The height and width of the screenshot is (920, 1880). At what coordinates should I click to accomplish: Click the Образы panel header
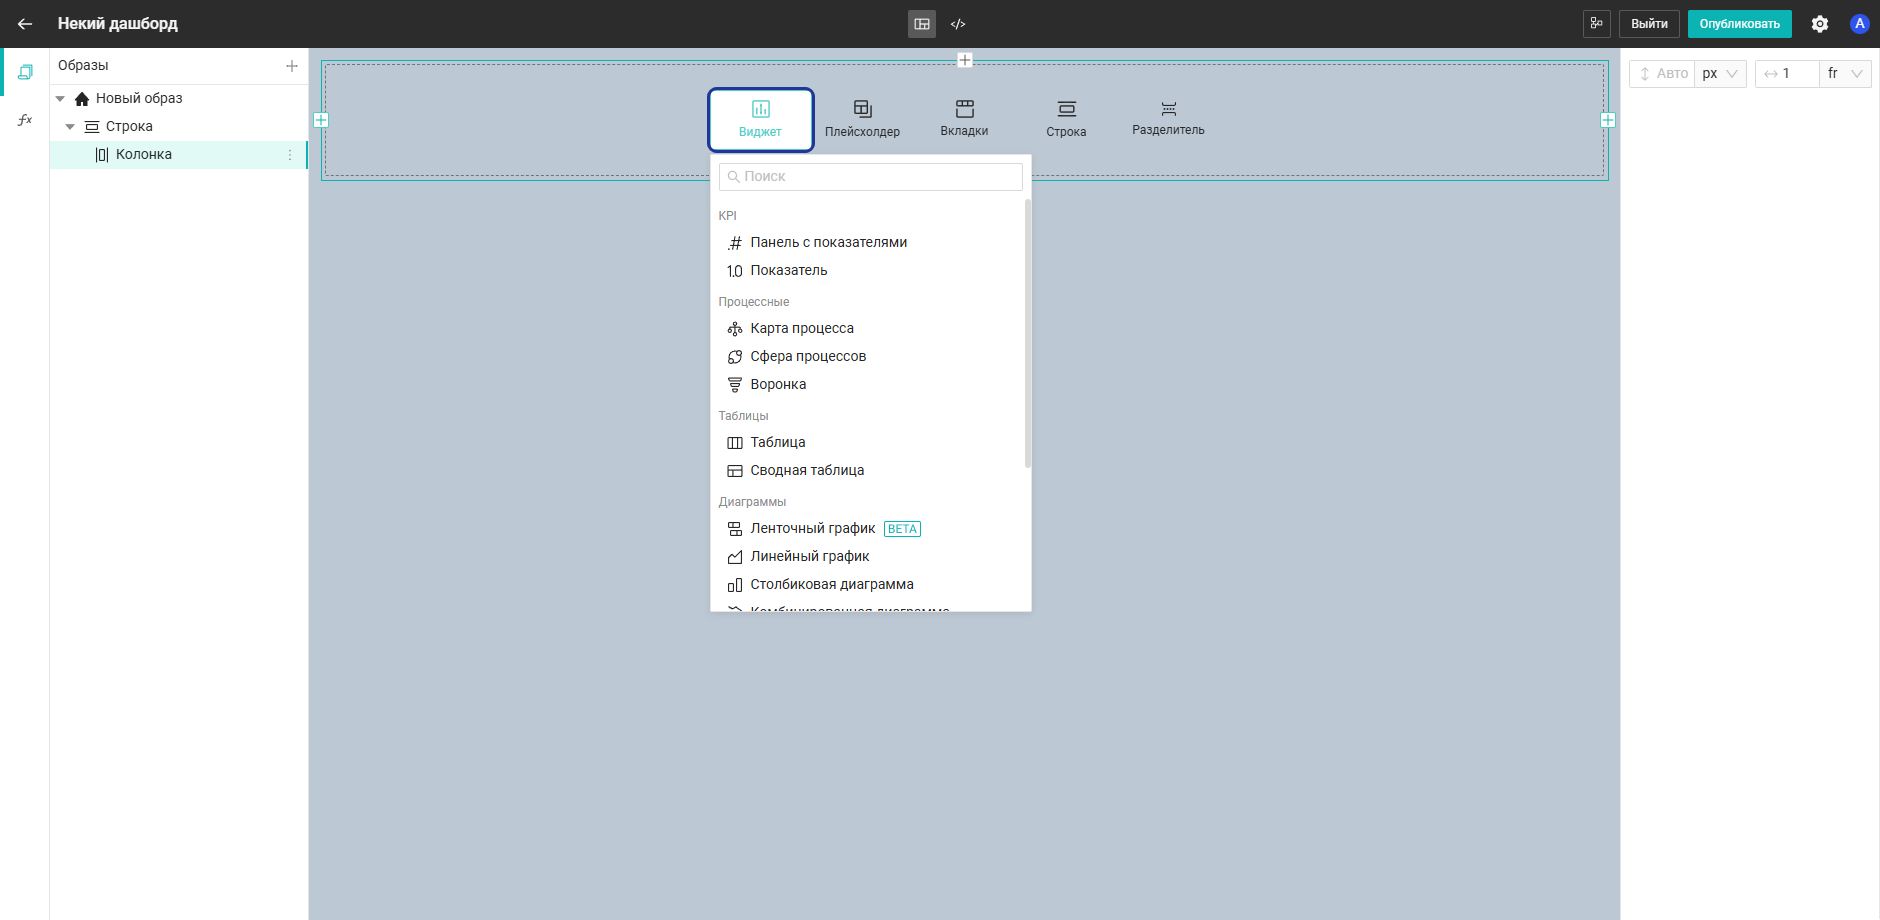(83, 66)
